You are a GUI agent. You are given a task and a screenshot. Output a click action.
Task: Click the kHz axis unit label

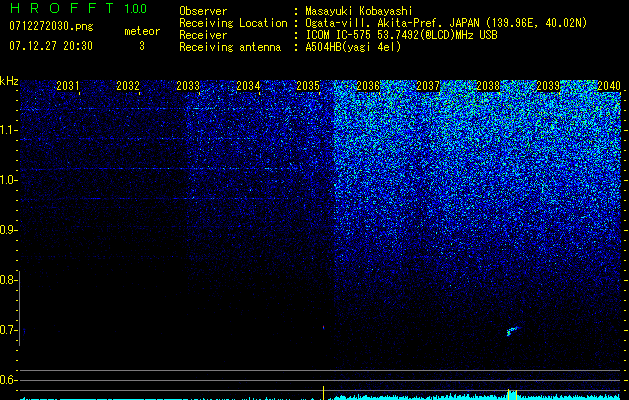click(x=10, y=81)
